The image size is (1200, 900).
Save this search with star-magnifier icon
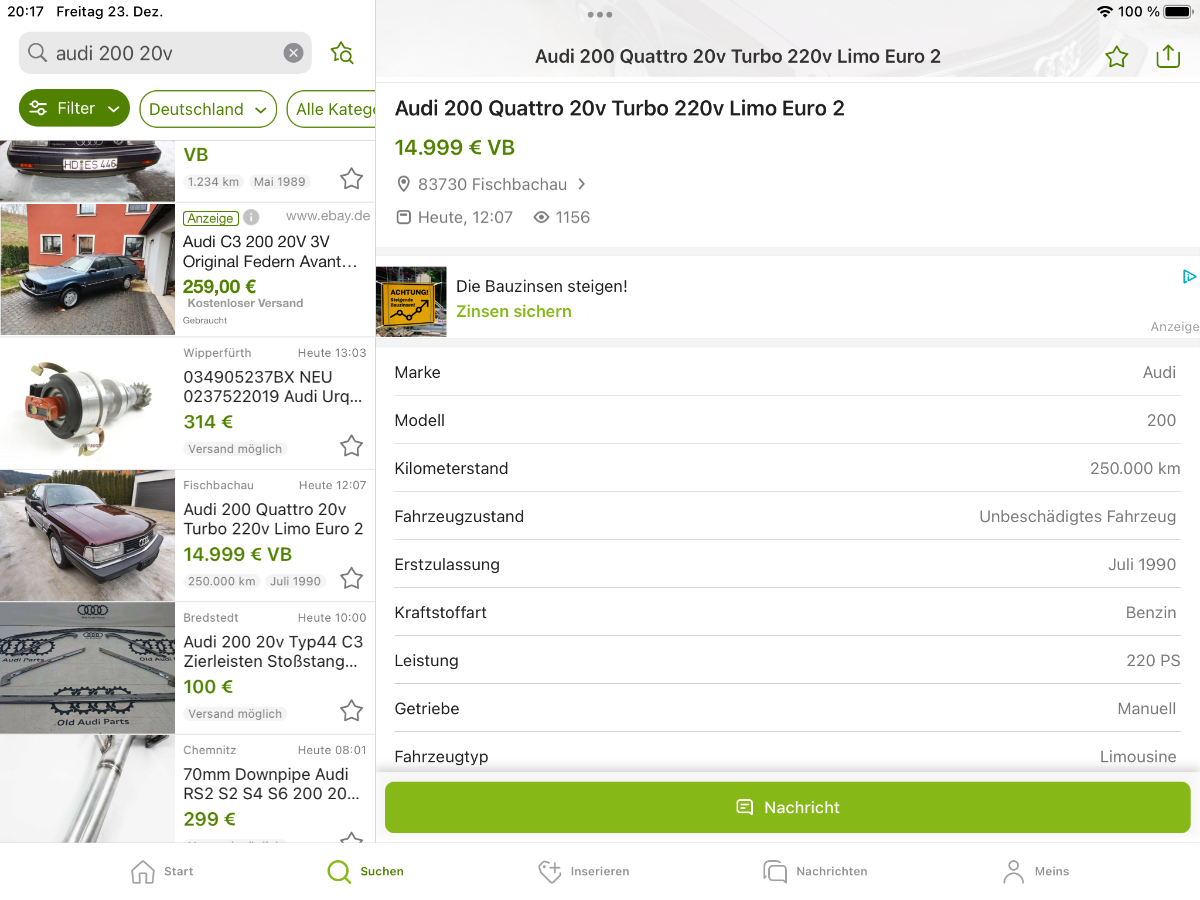coord(342,54)
